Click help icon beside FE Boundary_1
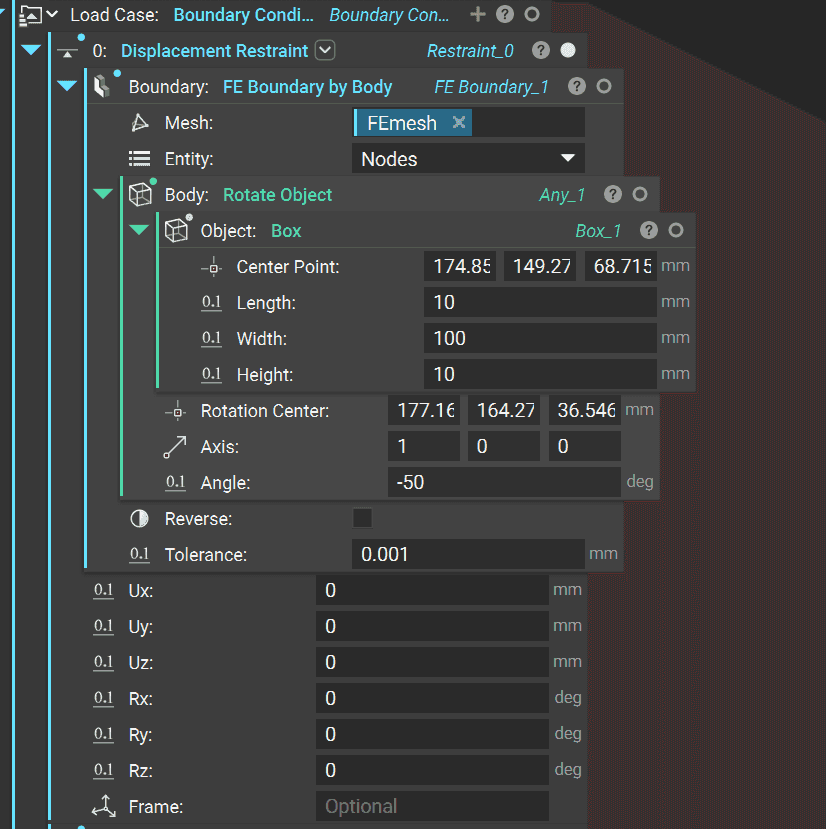This screenshot has height=829, width=826. (576, 87)
